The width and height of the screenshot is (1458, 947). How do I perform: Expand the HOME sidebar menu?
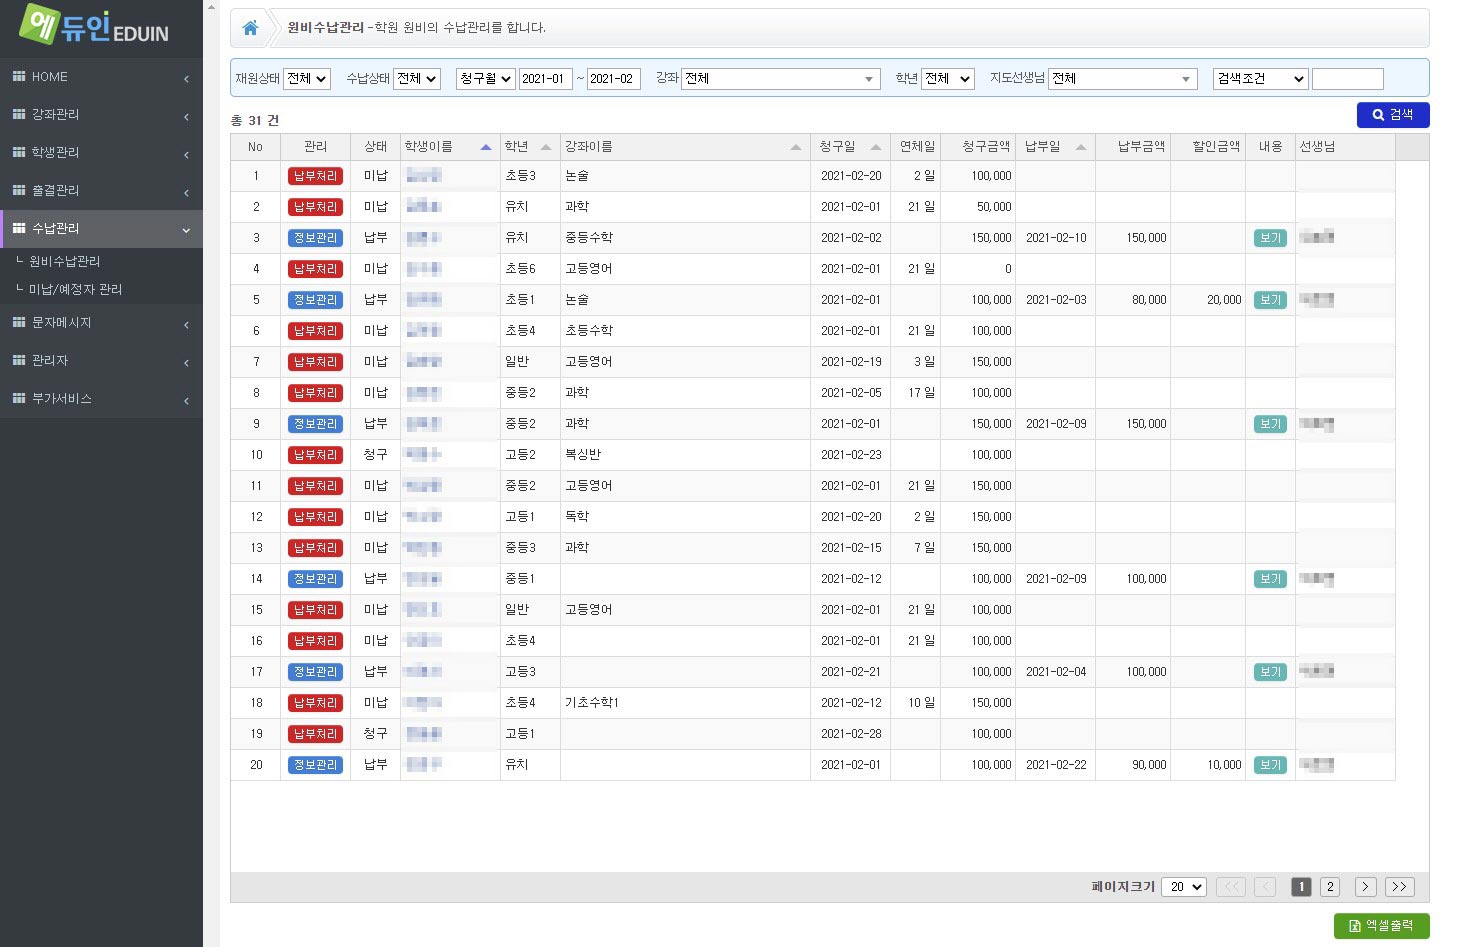(x=186, y=78)
